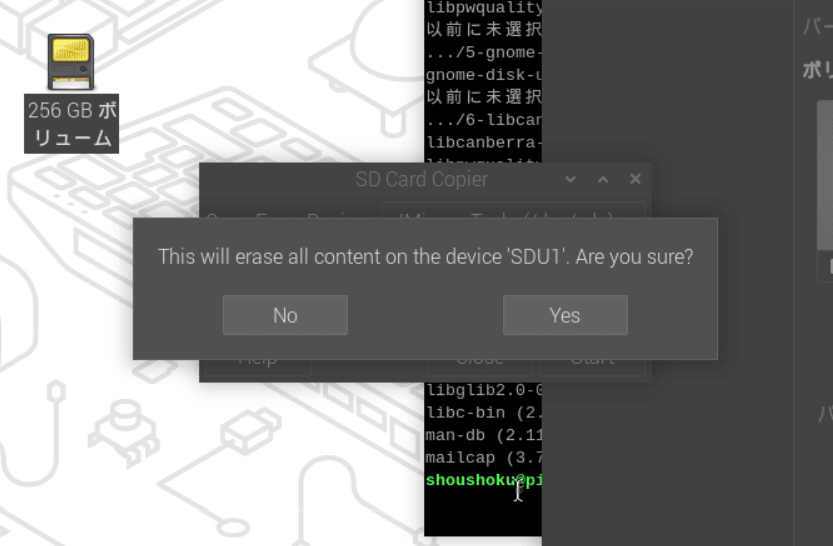Click the terminal line starting with man-db
This screenshot has height=546, width=833.
click(x=483, y=435)
